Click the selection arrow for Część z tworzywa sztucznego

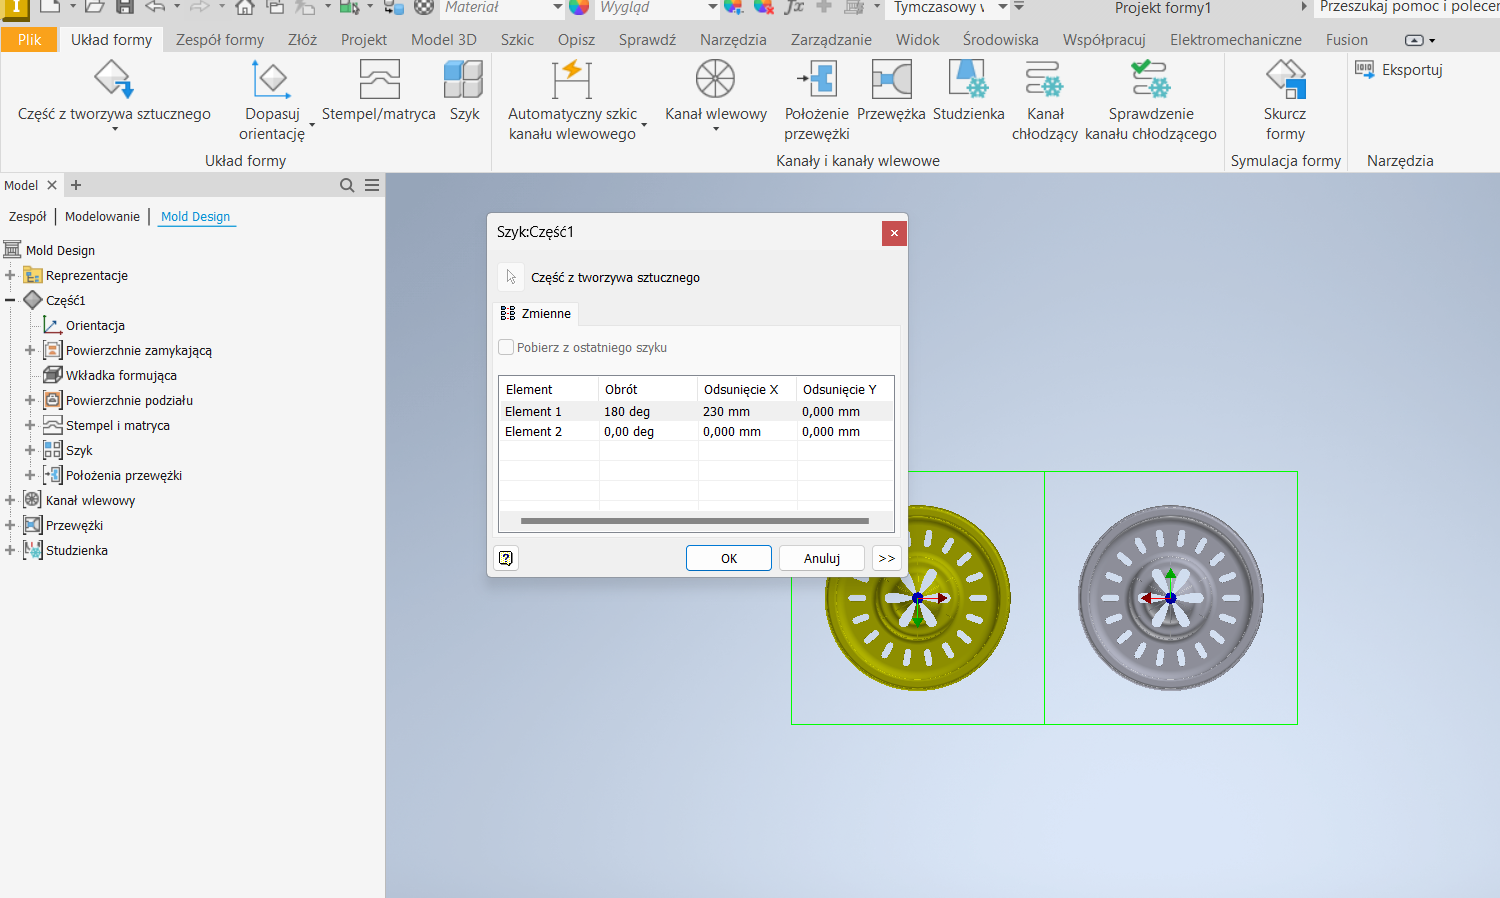pos(511,277)
